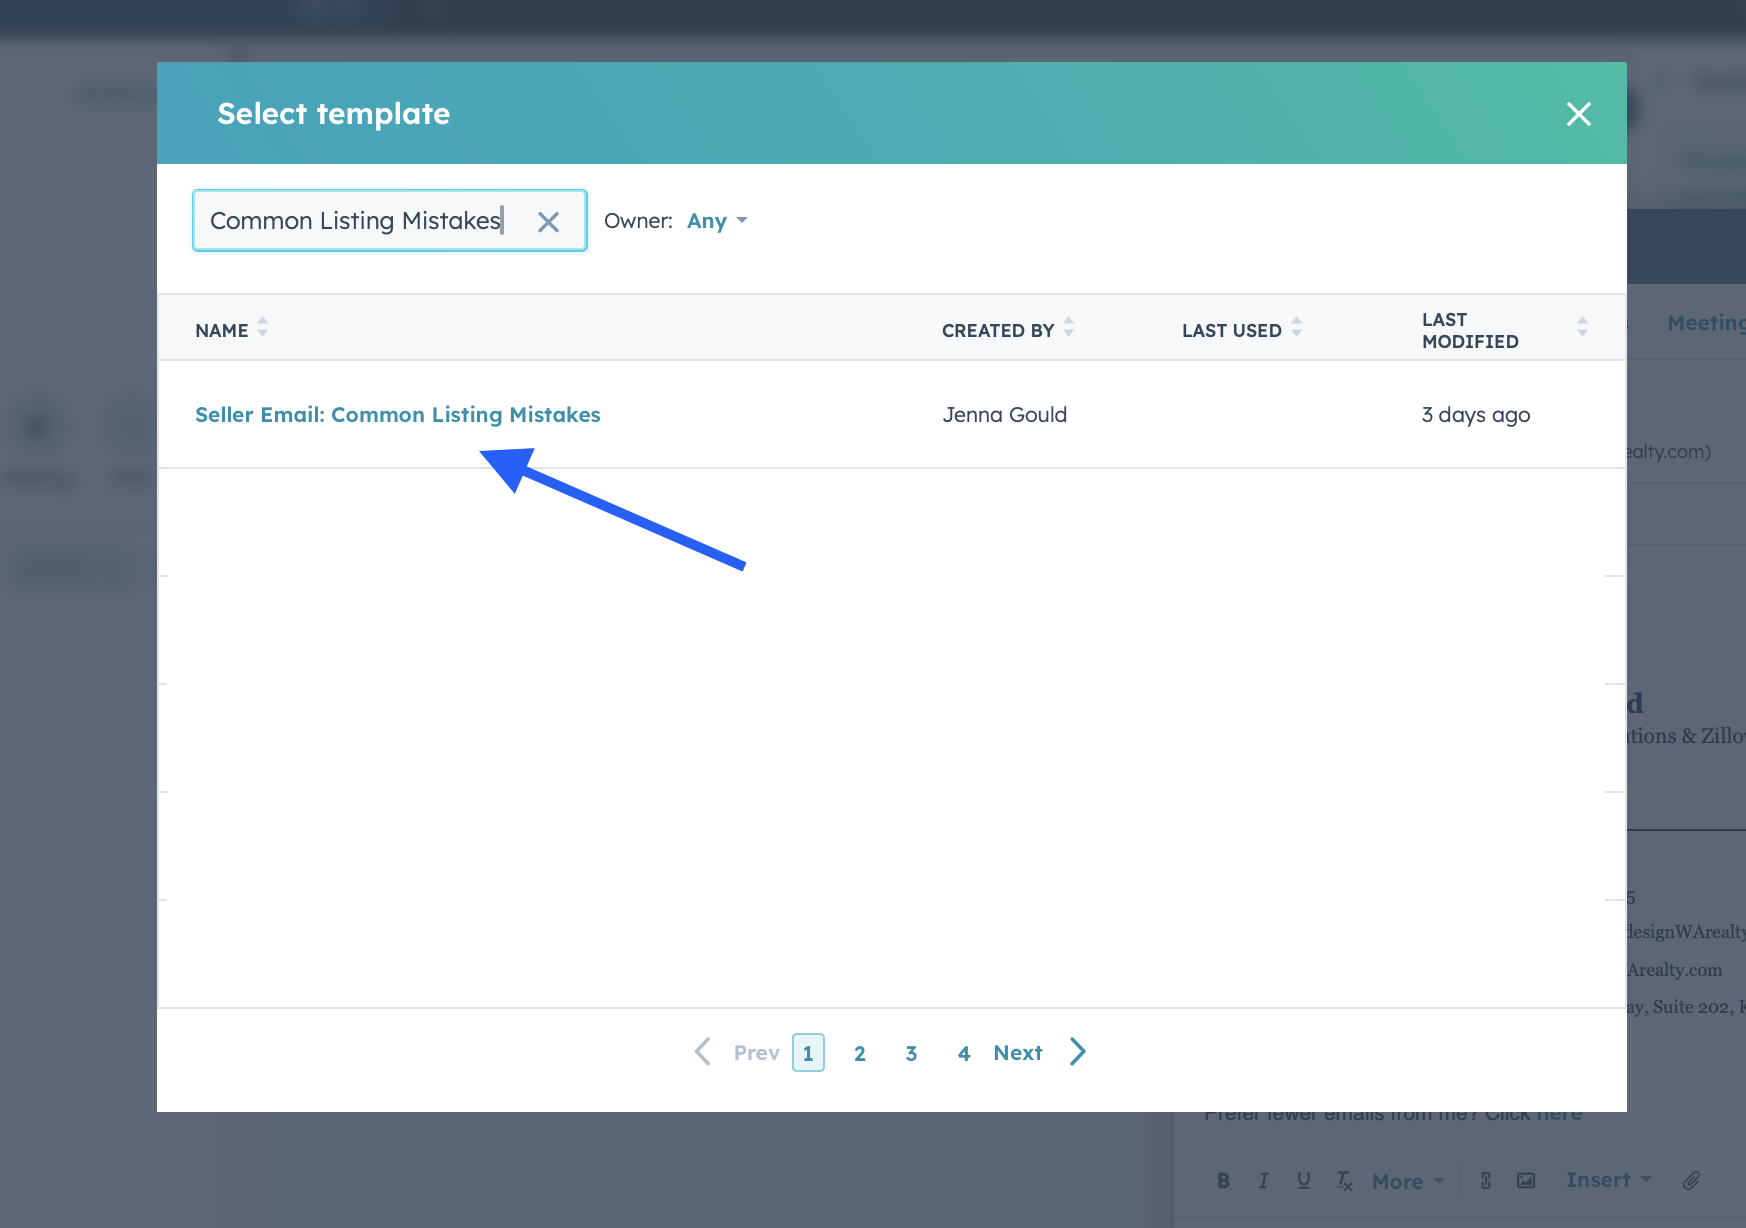Select page 4 in pagination
The height and width of the screenshot is (1228, 1746).
pos(963,1053)
